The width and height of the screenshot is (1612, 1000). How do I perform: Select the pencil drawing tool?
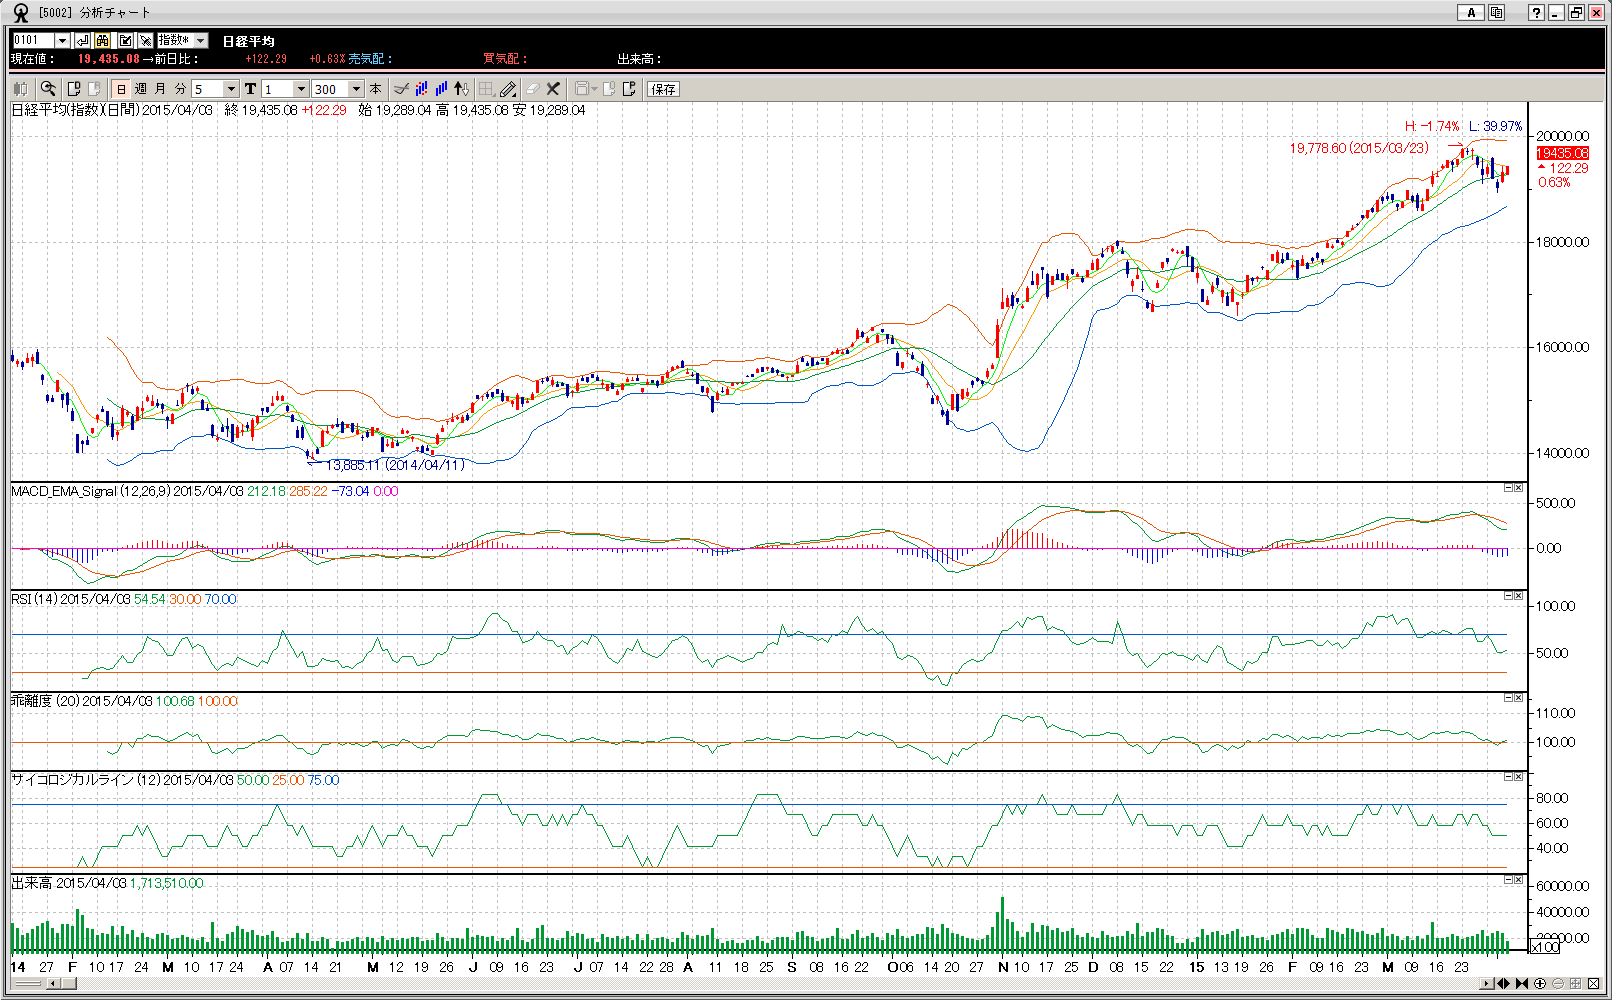(x=508, y=89)
